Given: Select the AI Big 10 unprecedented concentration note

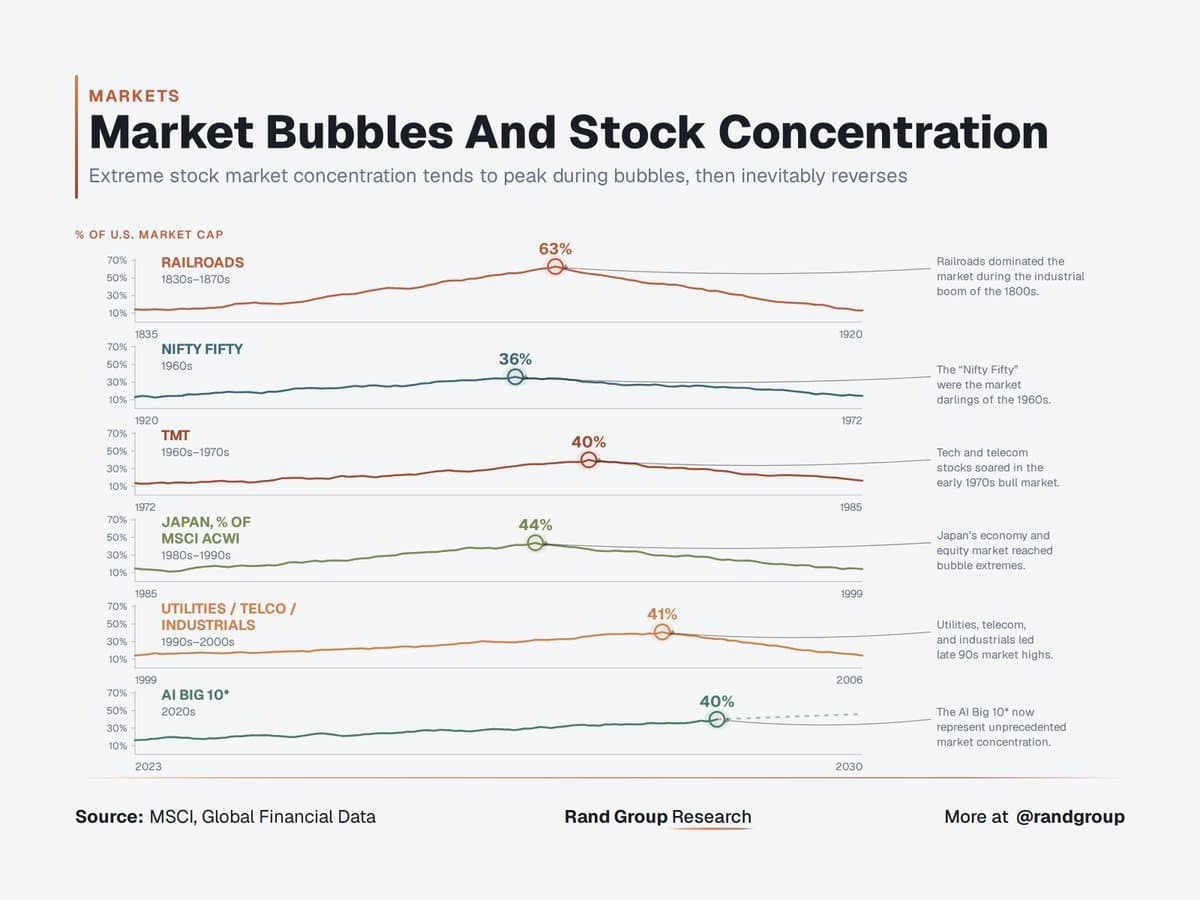Looking at the screenshot, I should [x=1001, y=727].
